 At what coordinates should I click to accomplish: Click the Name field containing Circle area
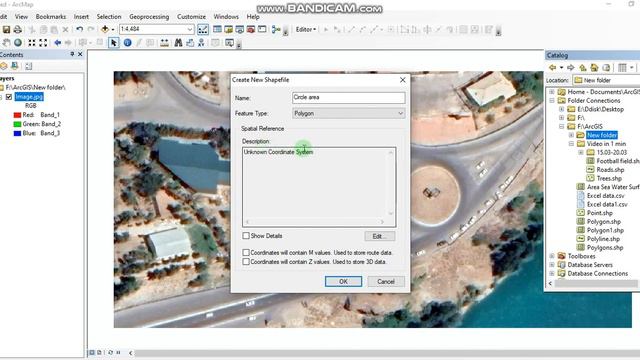pyautogui.click(x=349, y=98)
